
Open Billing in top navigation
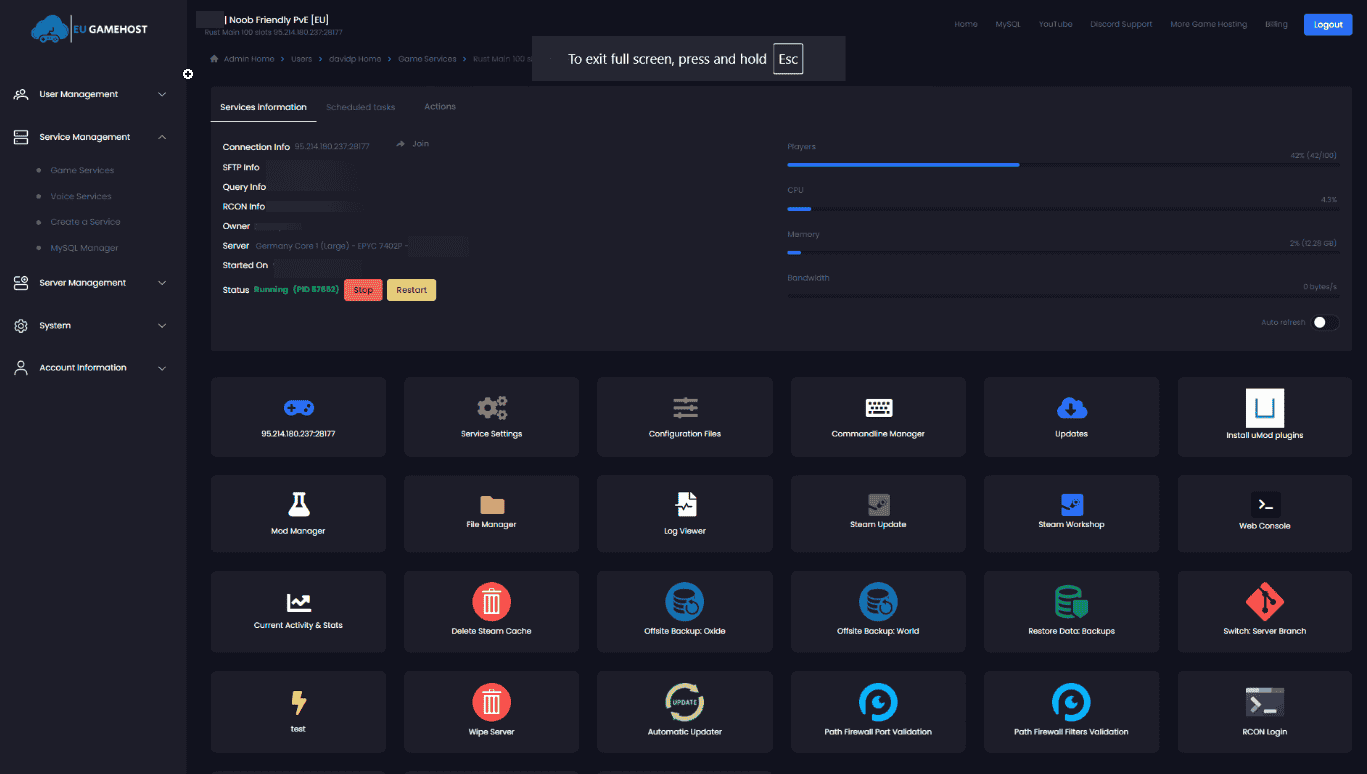tap(1276, 24)
